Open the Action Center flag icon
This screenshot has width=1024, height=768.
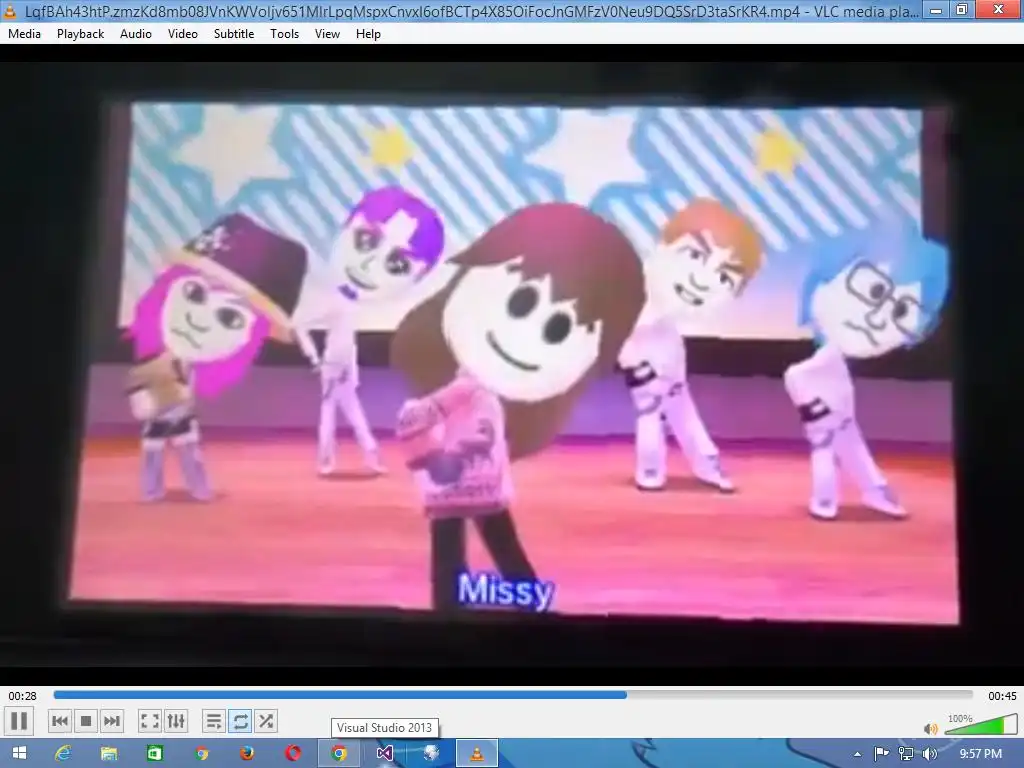pyautogui.click(x=881, y=754)
